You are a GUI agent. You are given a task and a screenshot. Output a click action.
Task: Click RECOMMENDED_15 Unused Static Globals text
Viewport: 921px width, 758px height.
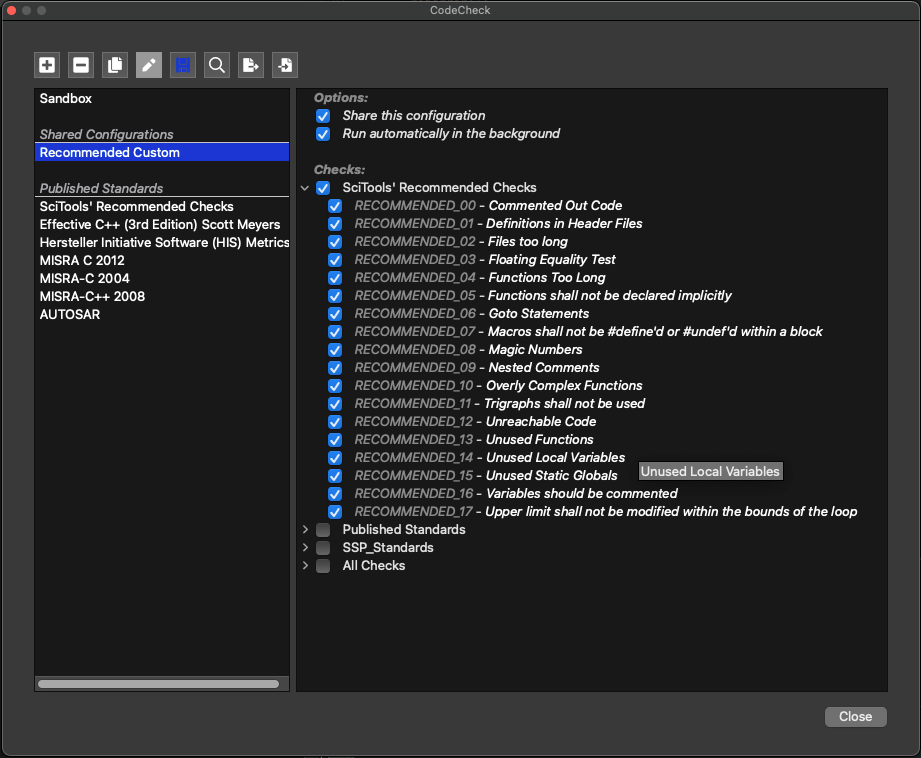pos(486,476)
